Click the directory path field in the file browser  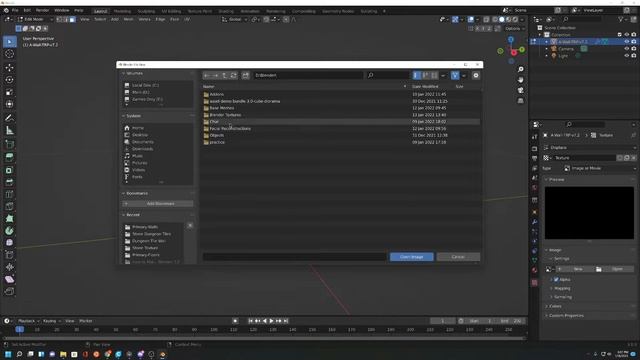coord(308,76)
